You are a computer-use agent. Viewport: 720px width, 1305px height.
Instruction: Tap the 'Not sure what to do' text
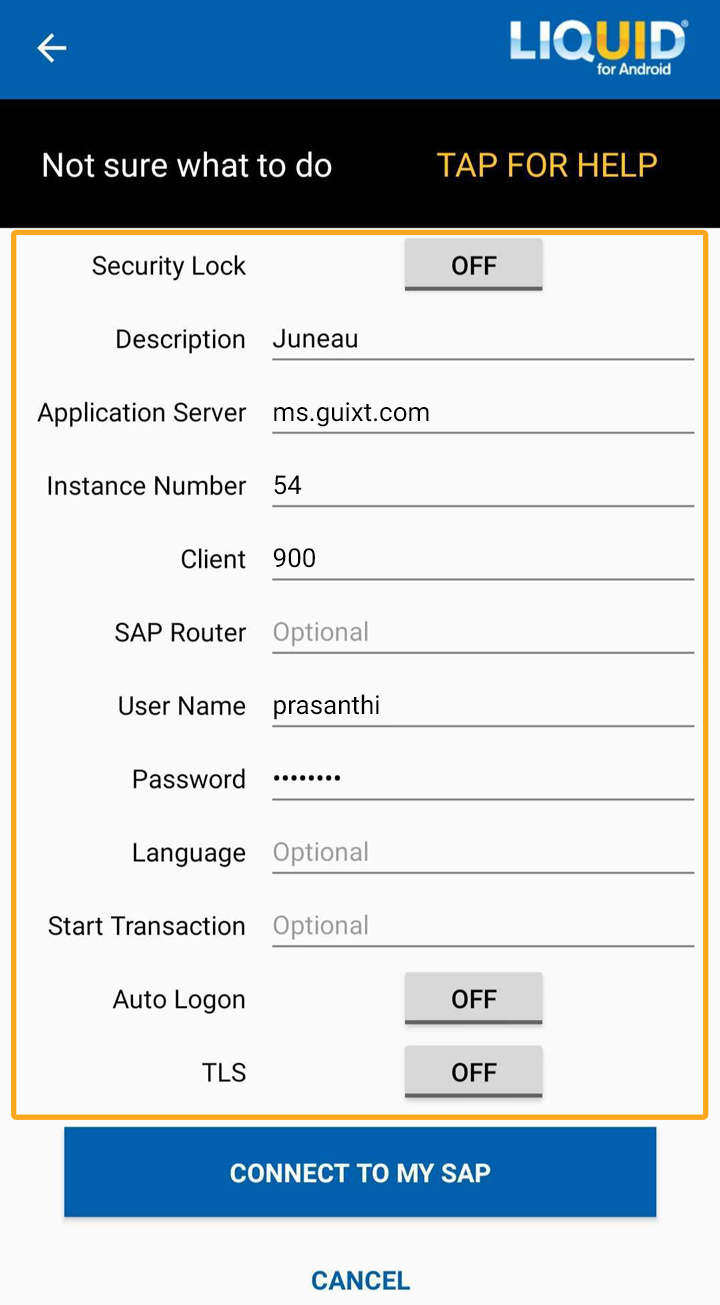(x=187, y=165)
